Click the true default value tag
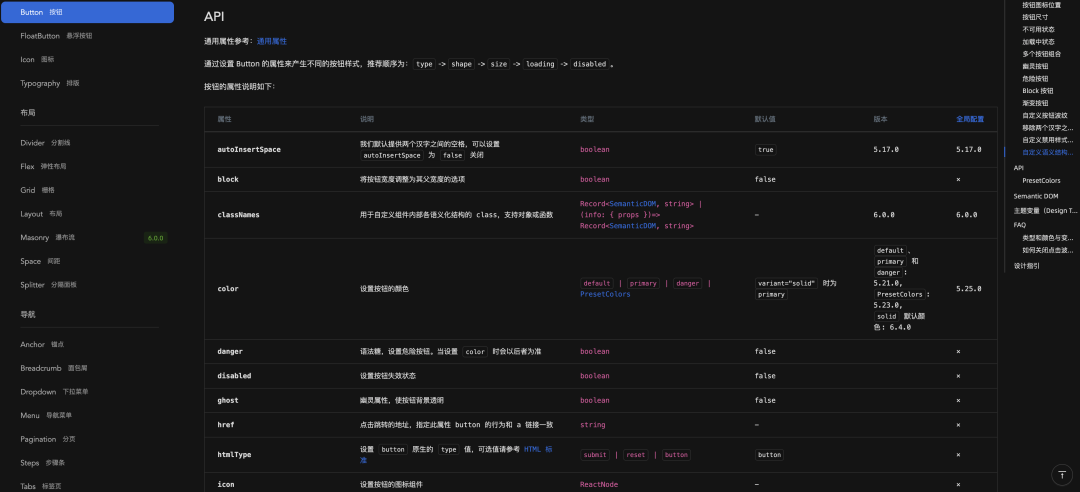Image resolution: width=1080 pixels, height=492 pixels. (x=765, y=150)
